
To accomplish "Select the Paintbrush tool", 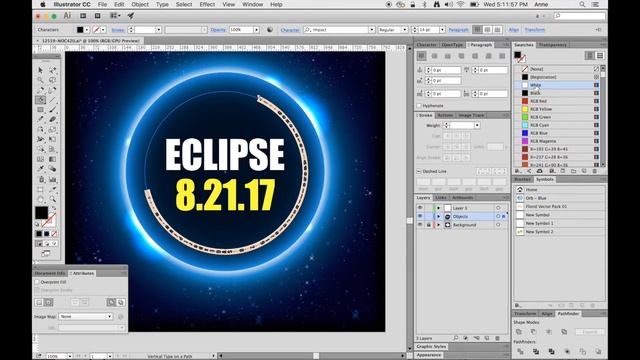I will 53,110.
